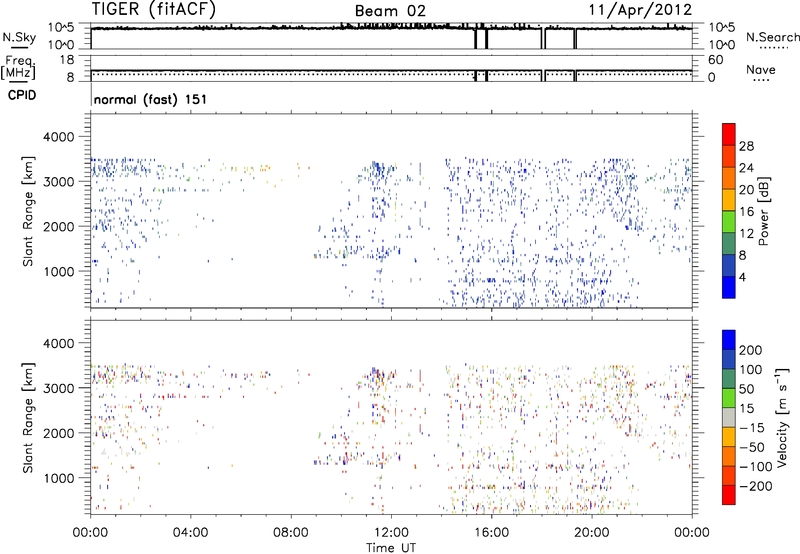Click the Slant Range label of velocity panel
The height and width of the screenshot is (554, 800).
coord(28,417)
